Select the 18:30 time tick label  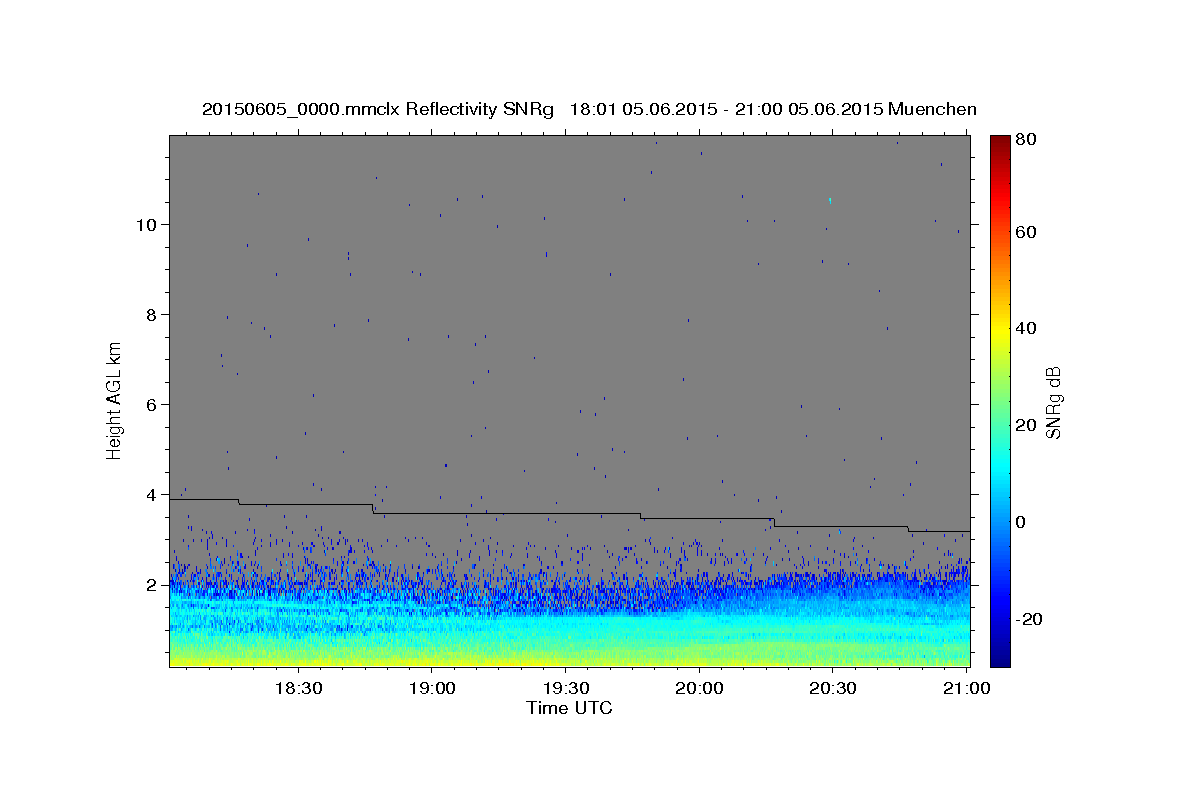(297, 688)
